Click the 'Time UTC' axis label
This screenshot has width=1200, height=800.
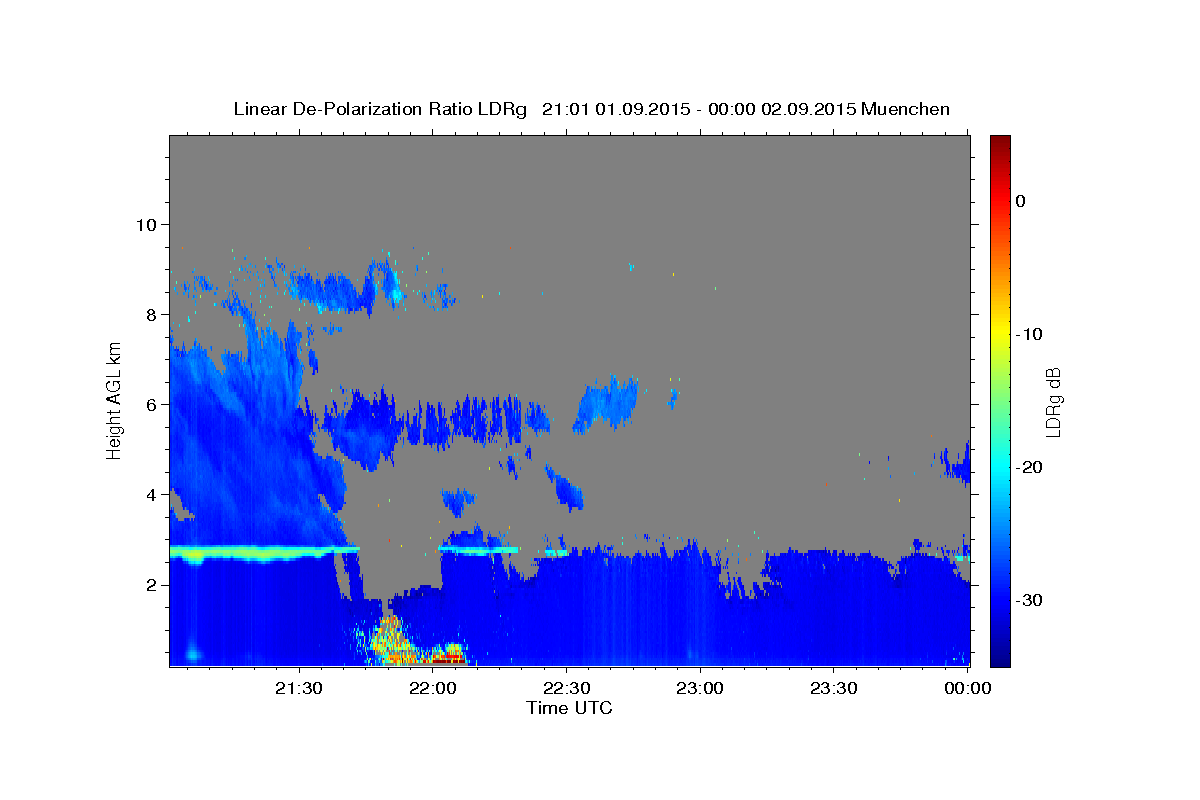tap(569, 708)
